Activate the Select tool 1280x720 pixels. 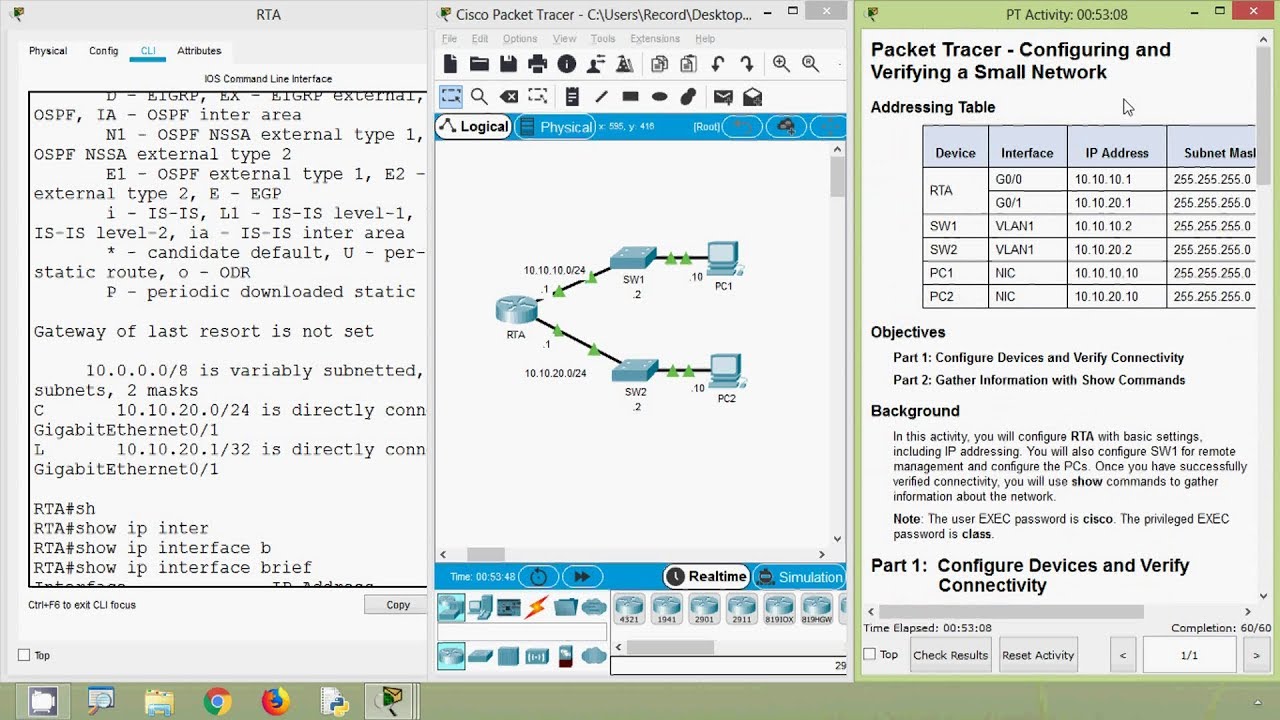click(451, 97)
